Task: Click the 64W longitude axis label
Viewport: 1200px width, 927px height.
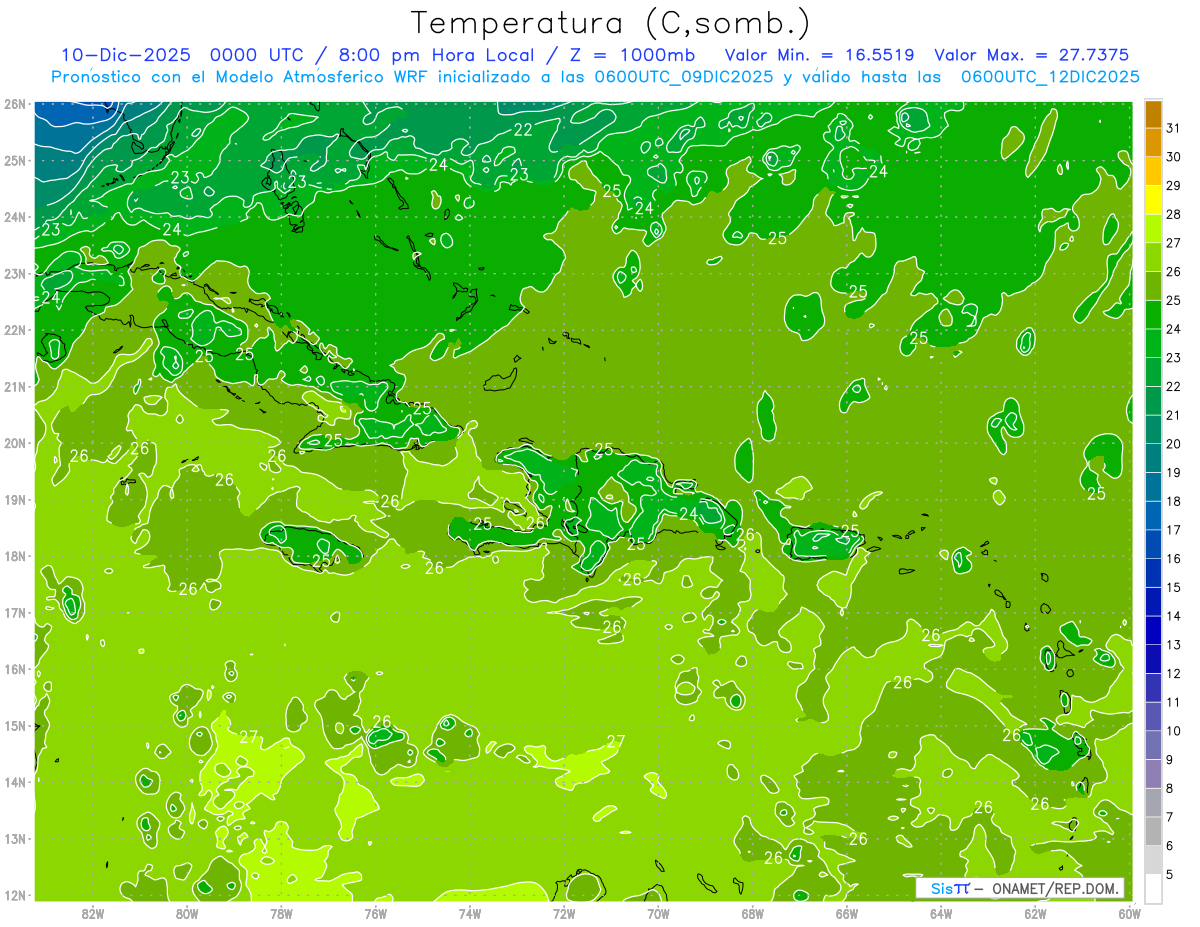Action: click(941, 913)
